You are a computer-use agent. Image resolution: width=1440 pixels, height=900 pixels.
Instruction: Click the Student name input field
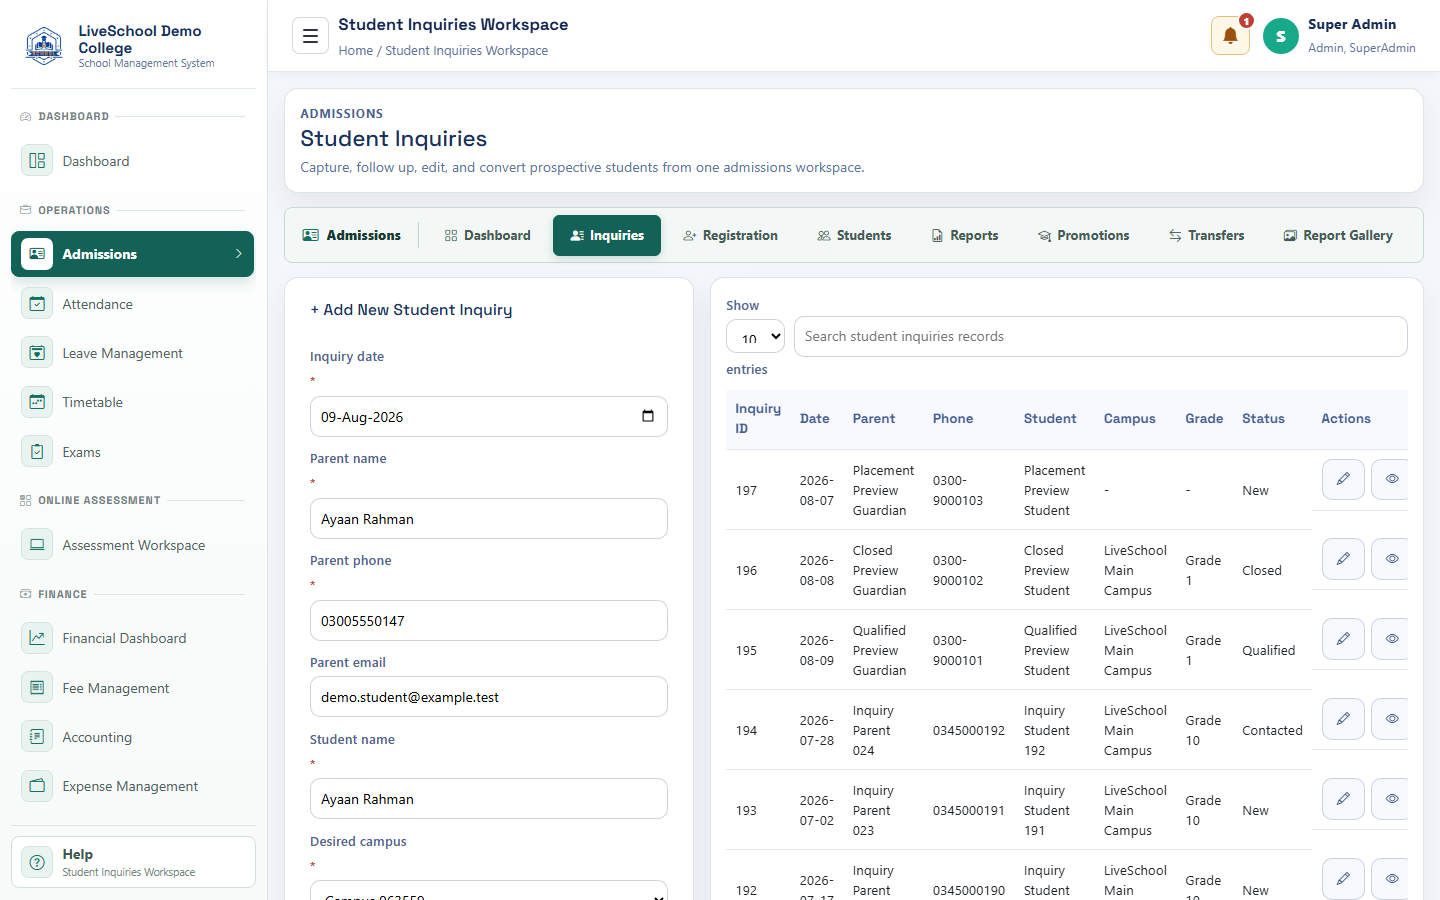point(489,798)
